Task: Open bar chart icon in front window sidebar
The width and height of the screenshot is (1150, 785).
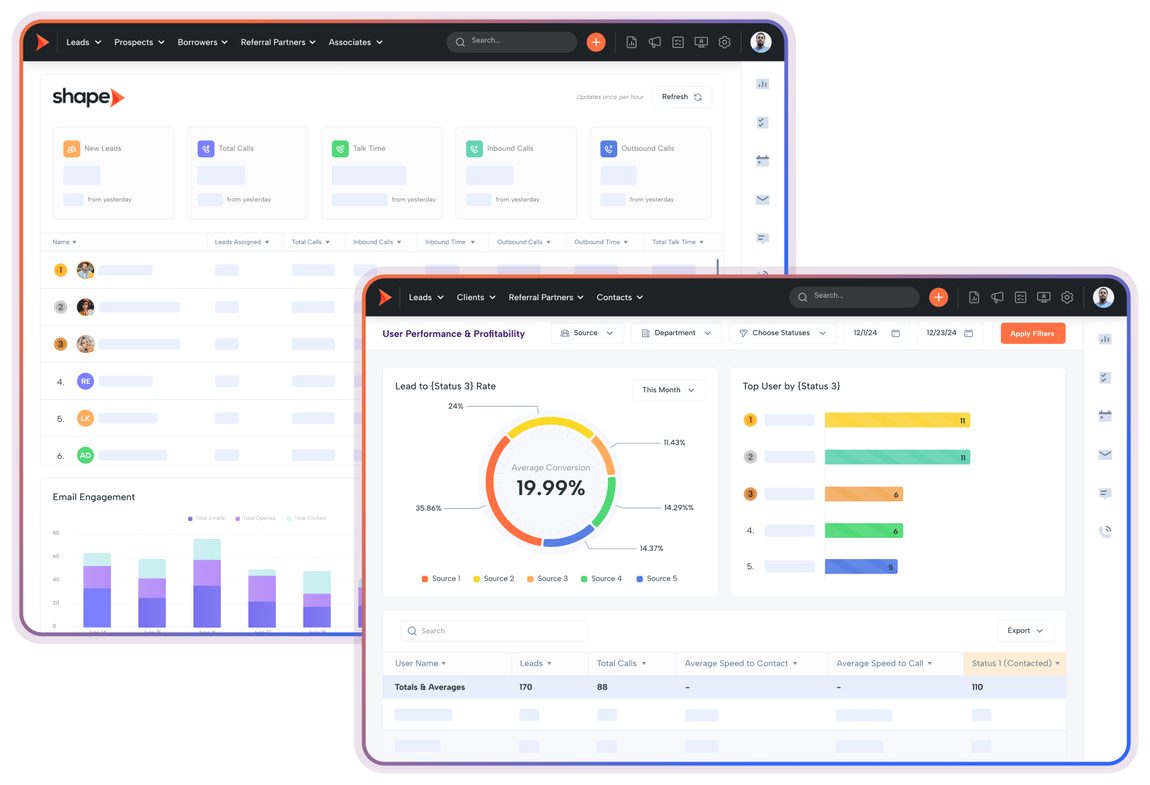Action: [x=1105, y=339]
